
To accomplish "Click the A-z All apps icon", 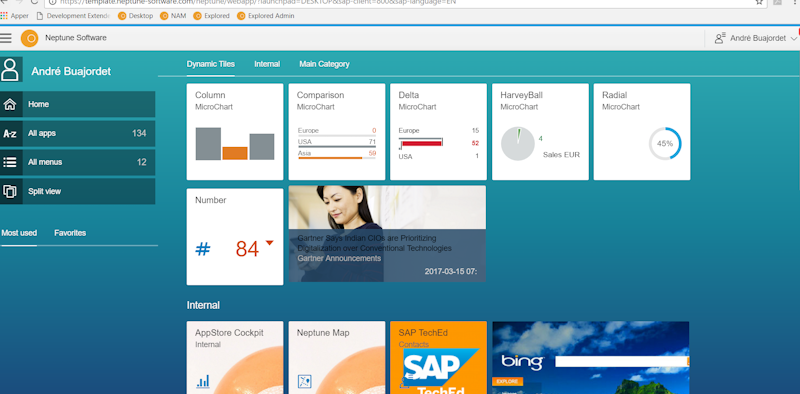I will [x=10, y=134].
